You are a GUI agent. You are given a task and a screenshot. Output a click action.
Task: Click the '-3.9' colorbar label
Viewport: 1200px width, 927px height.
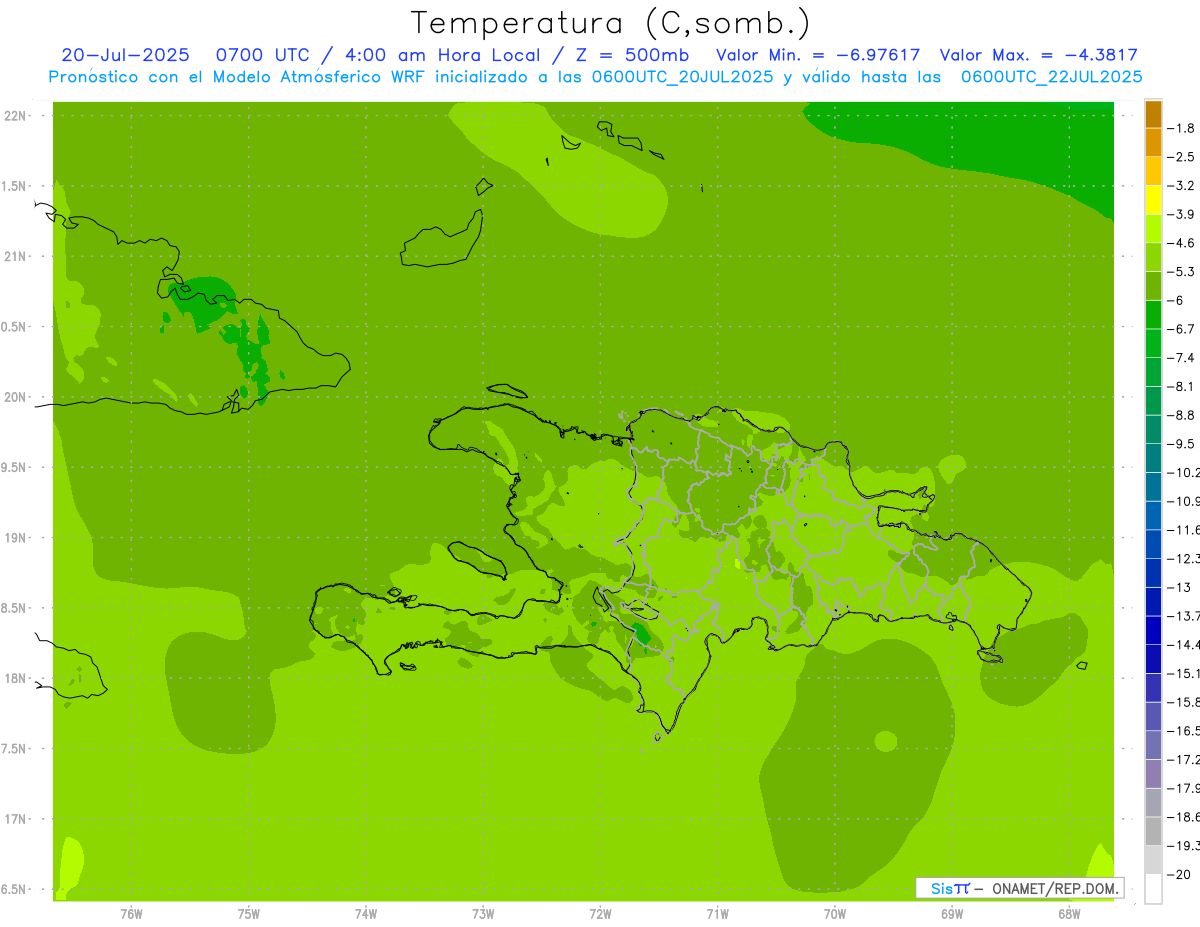point(1182,215)
